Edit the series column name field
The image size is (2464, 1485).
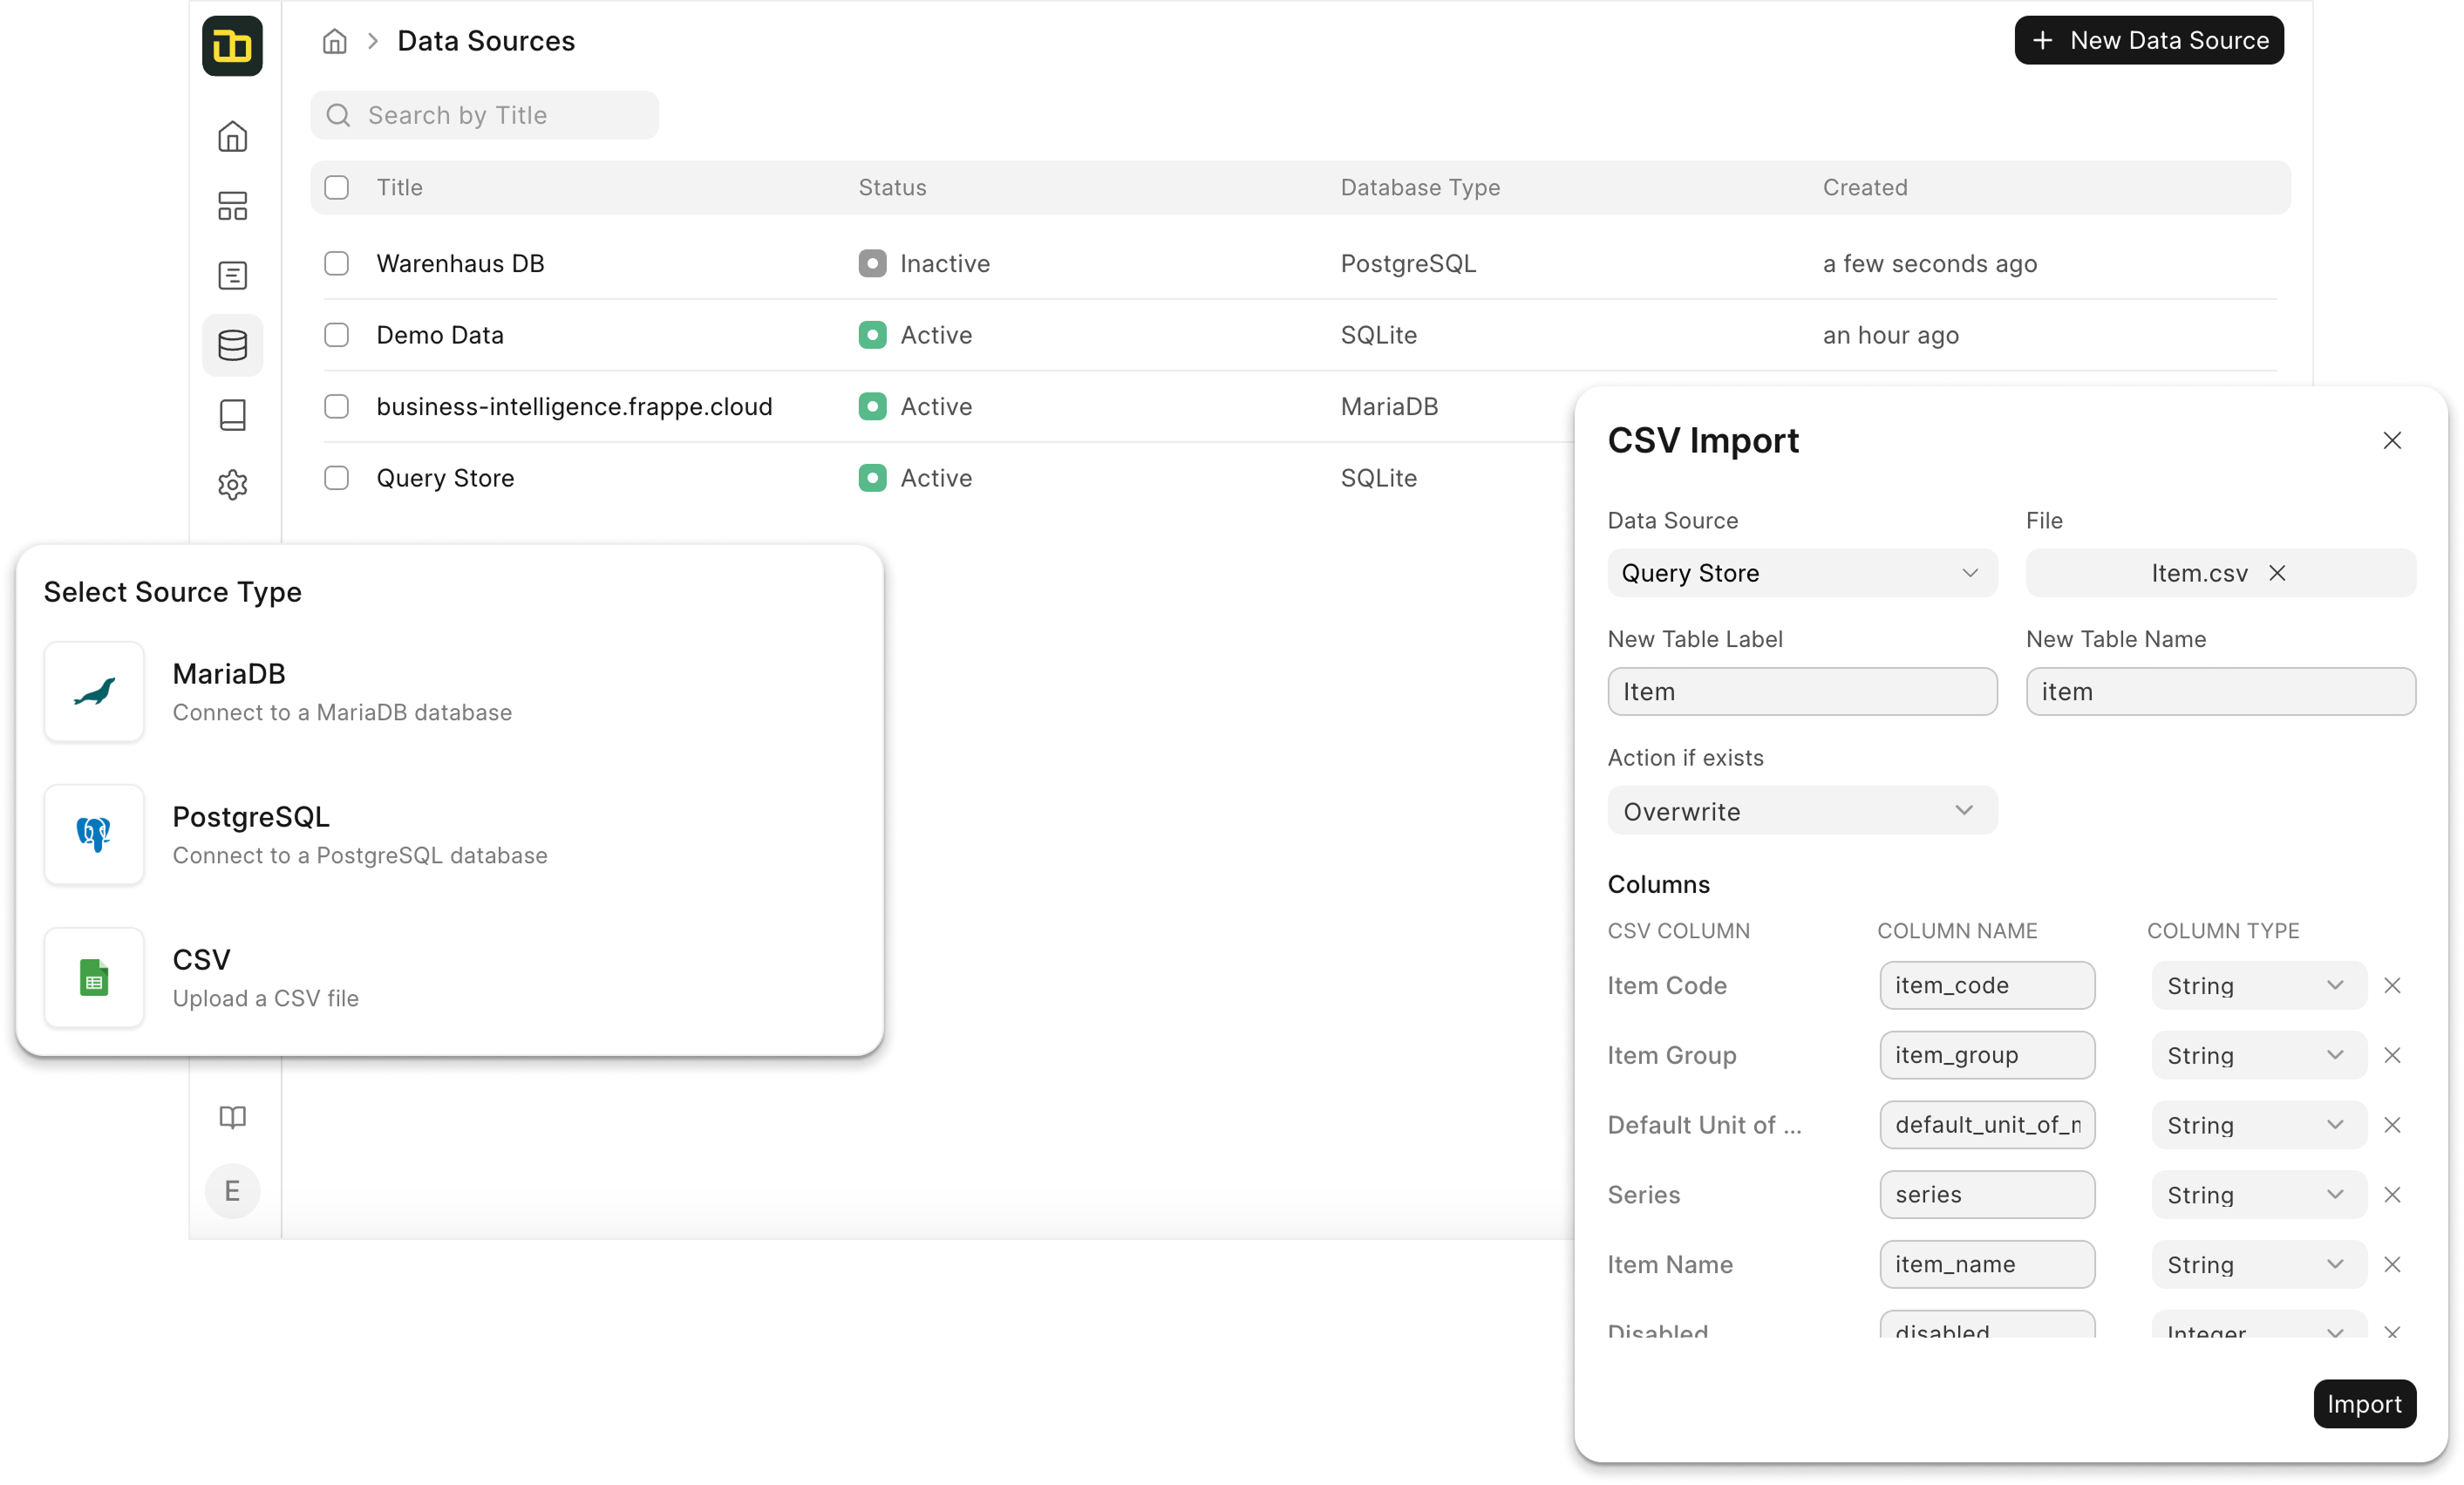[x=1987, y=1194]
